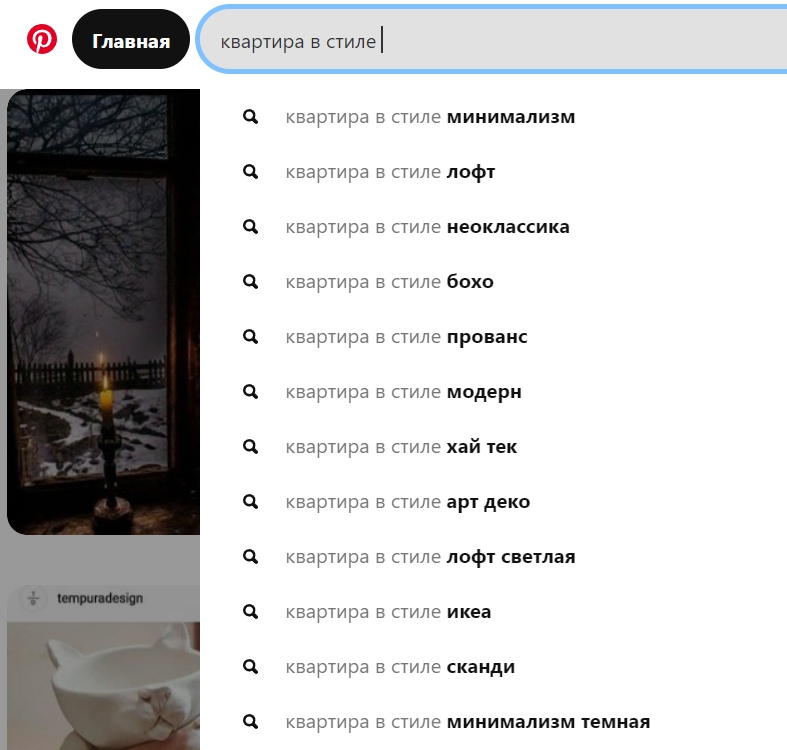Screen dimensions: 787x750
Task: Click search icon beside 'бохо' suggestion
Action: [x=250, y=282]
